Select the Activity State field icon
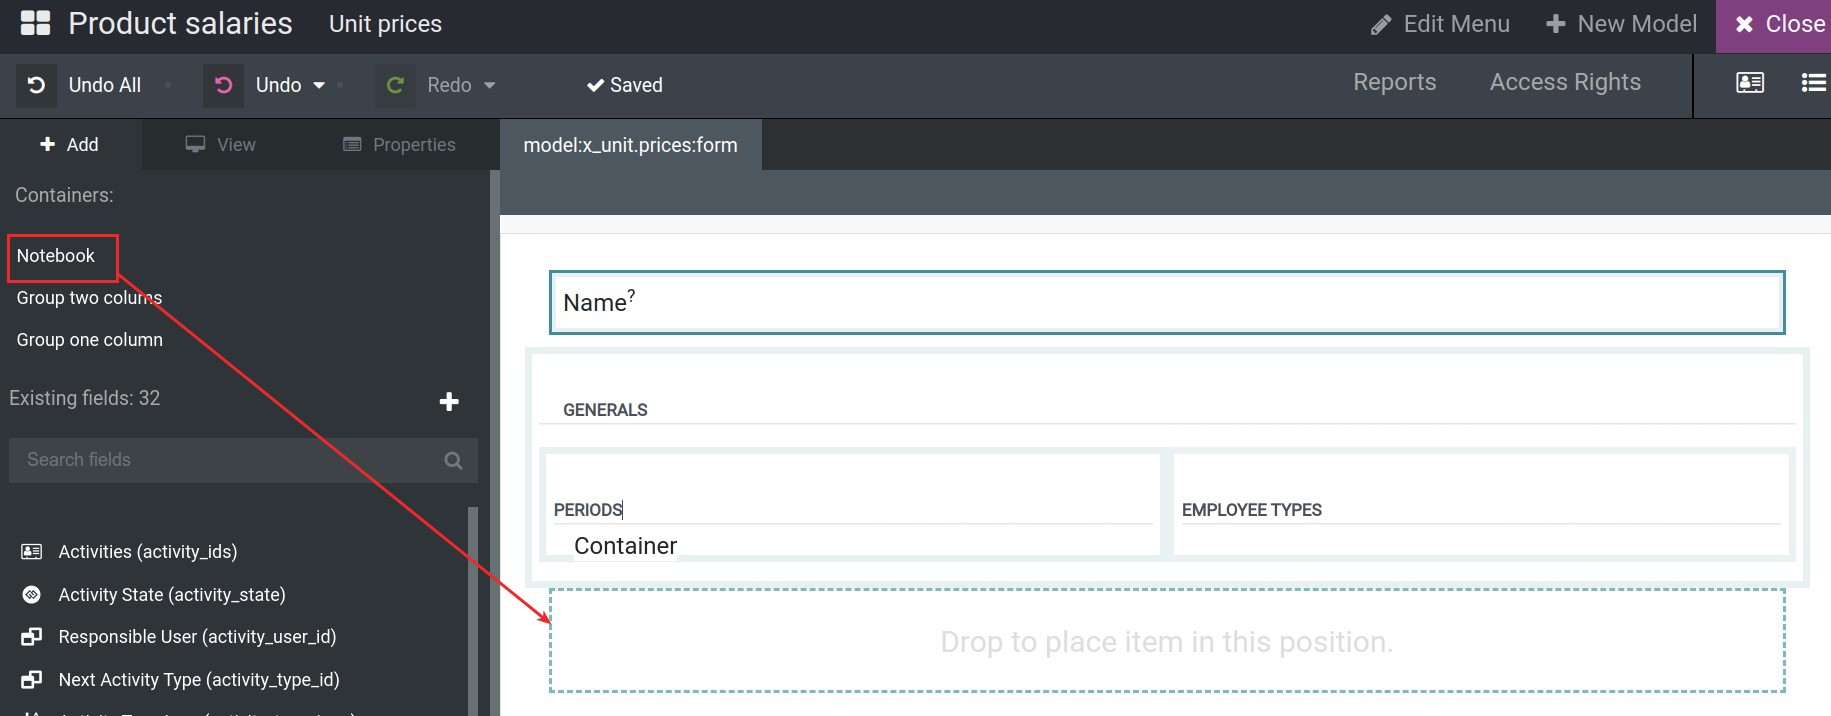The image size is (1831, 716). click(x=32, y=595)
